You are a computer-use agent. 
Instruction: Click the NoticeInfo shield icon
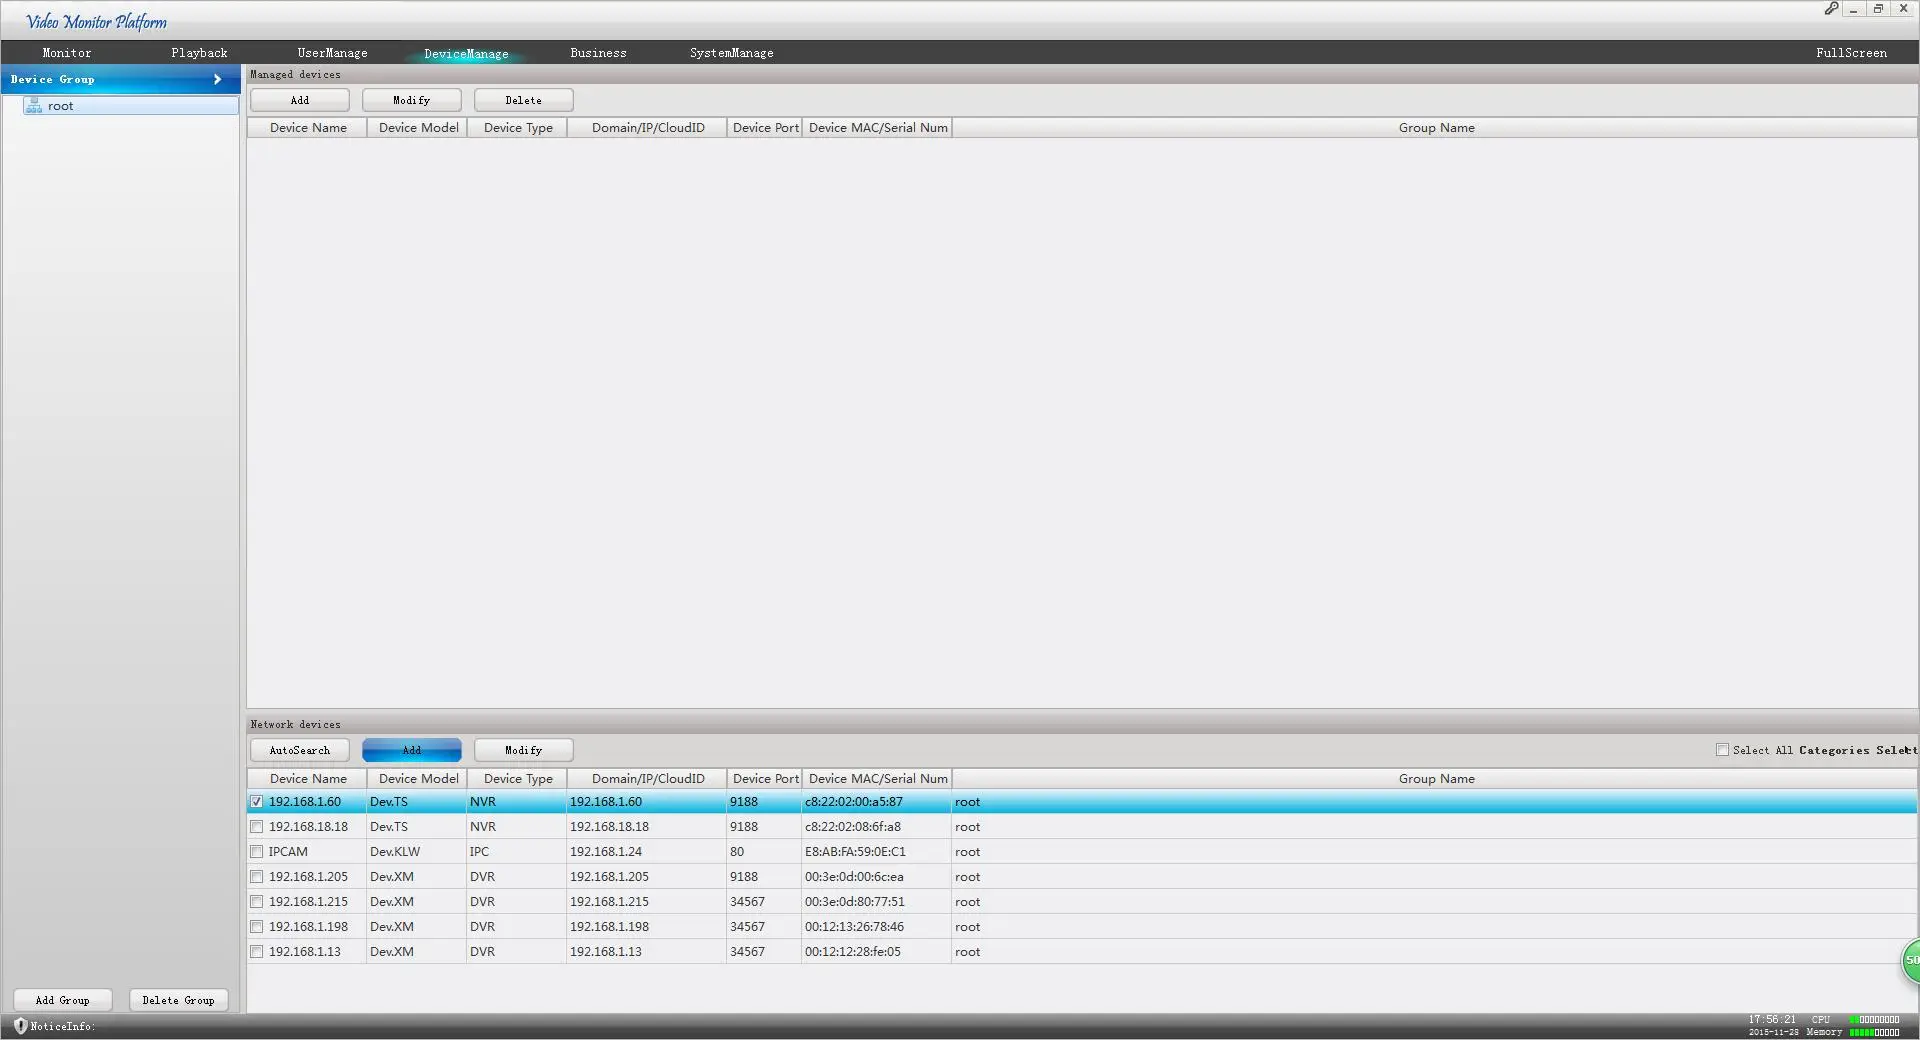[x=20, y=1026]
